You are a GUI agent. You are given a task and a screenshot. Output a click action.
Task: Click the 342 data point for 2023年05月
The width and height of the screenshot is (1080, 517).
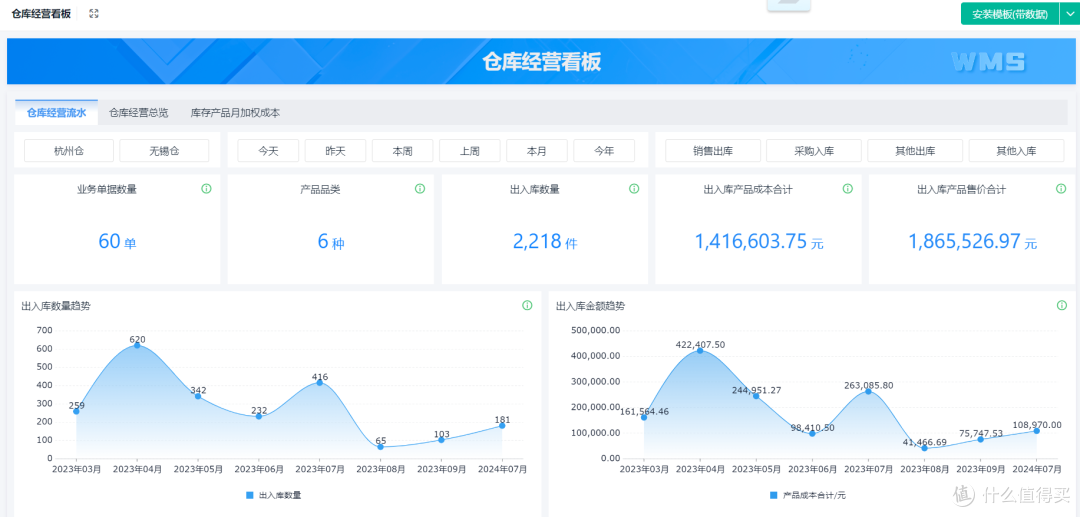pos(198,396)
